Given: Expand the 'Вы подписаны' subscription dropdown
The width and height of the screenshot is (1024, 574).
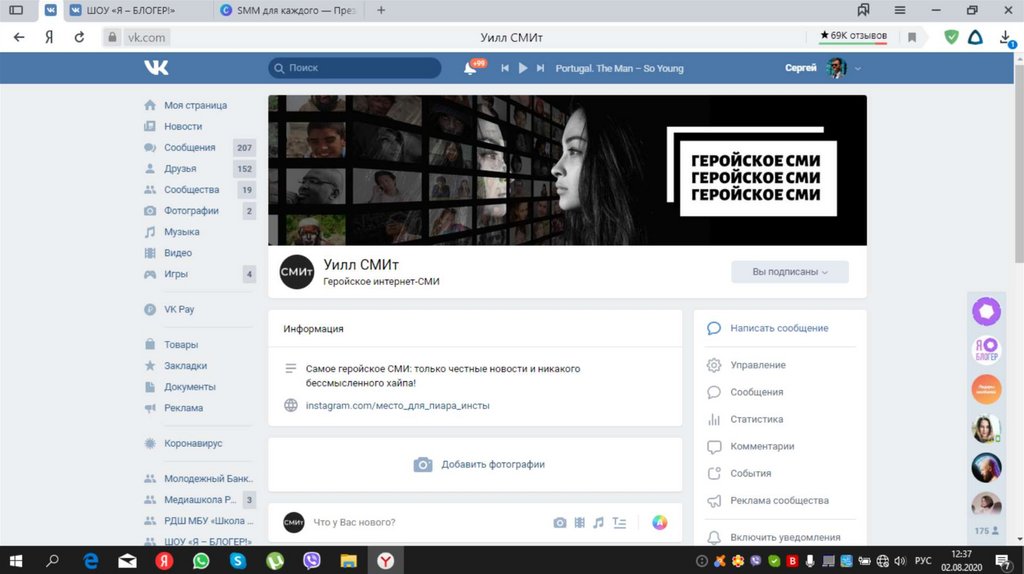Looking at the screenshot, I should coord(789,272).
